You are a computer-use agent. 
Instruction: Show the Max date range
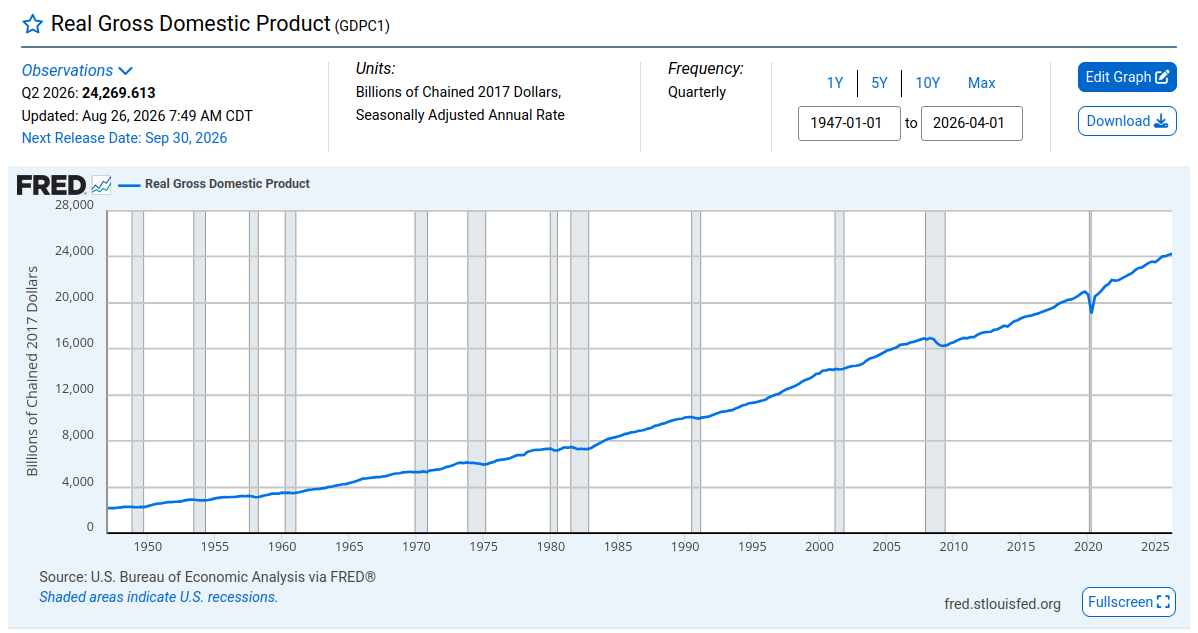982,82
